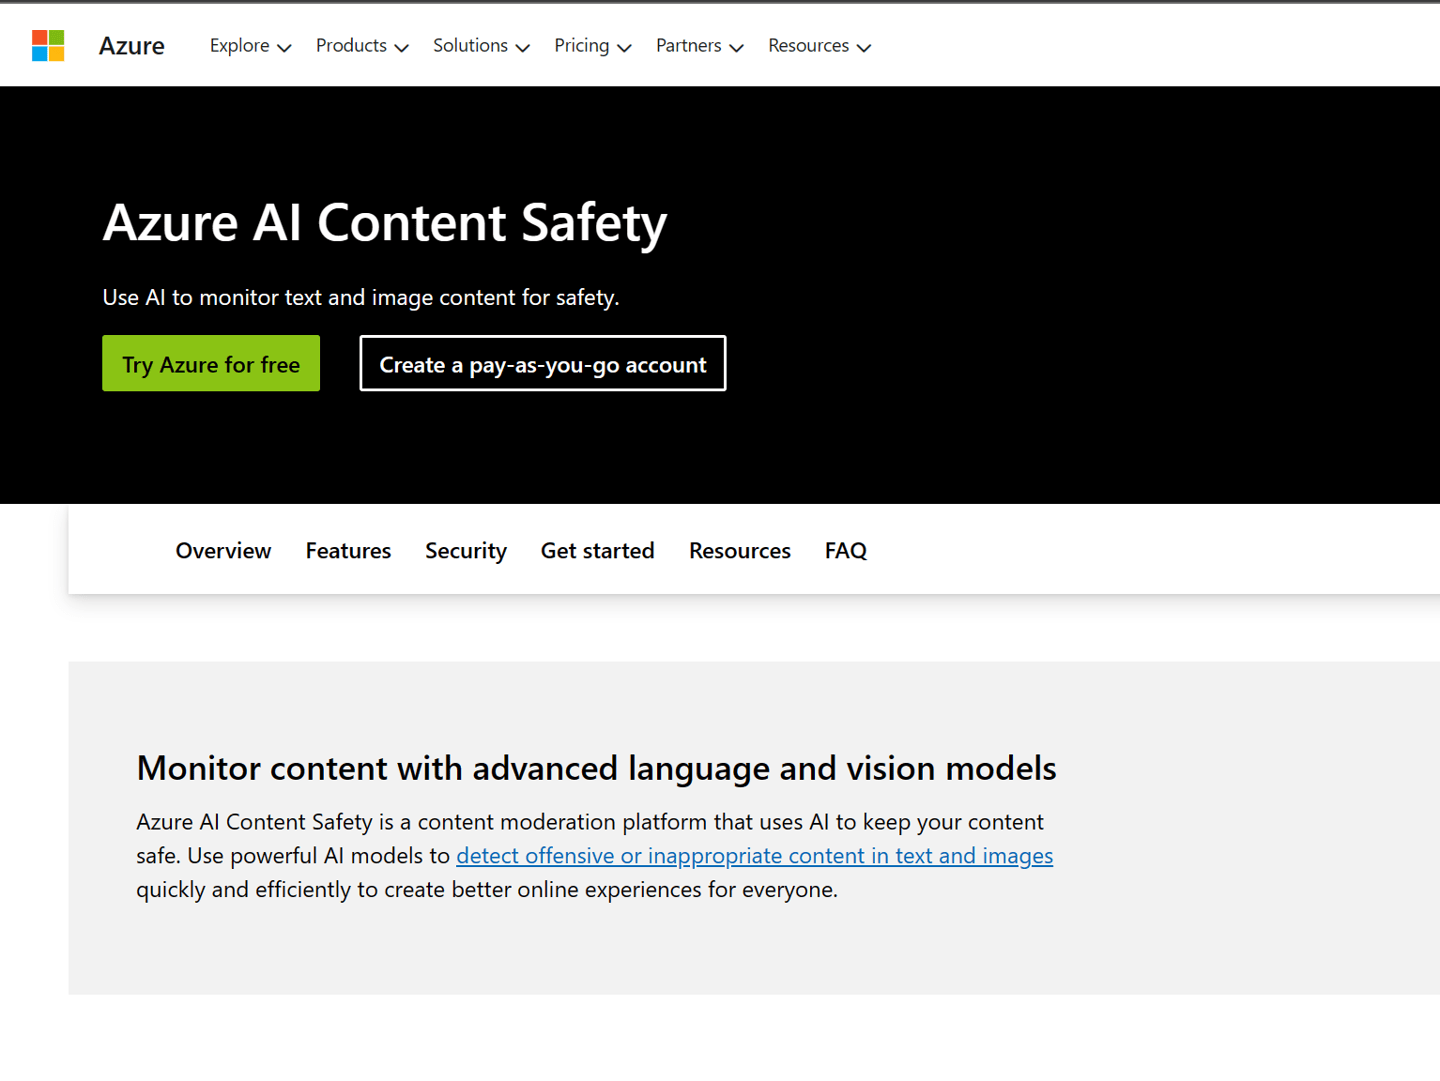This screenshot has width=1440, height=1081.
Task: Expand the Products dropdown
Action: pyautogui.click(x=361, y=46)
